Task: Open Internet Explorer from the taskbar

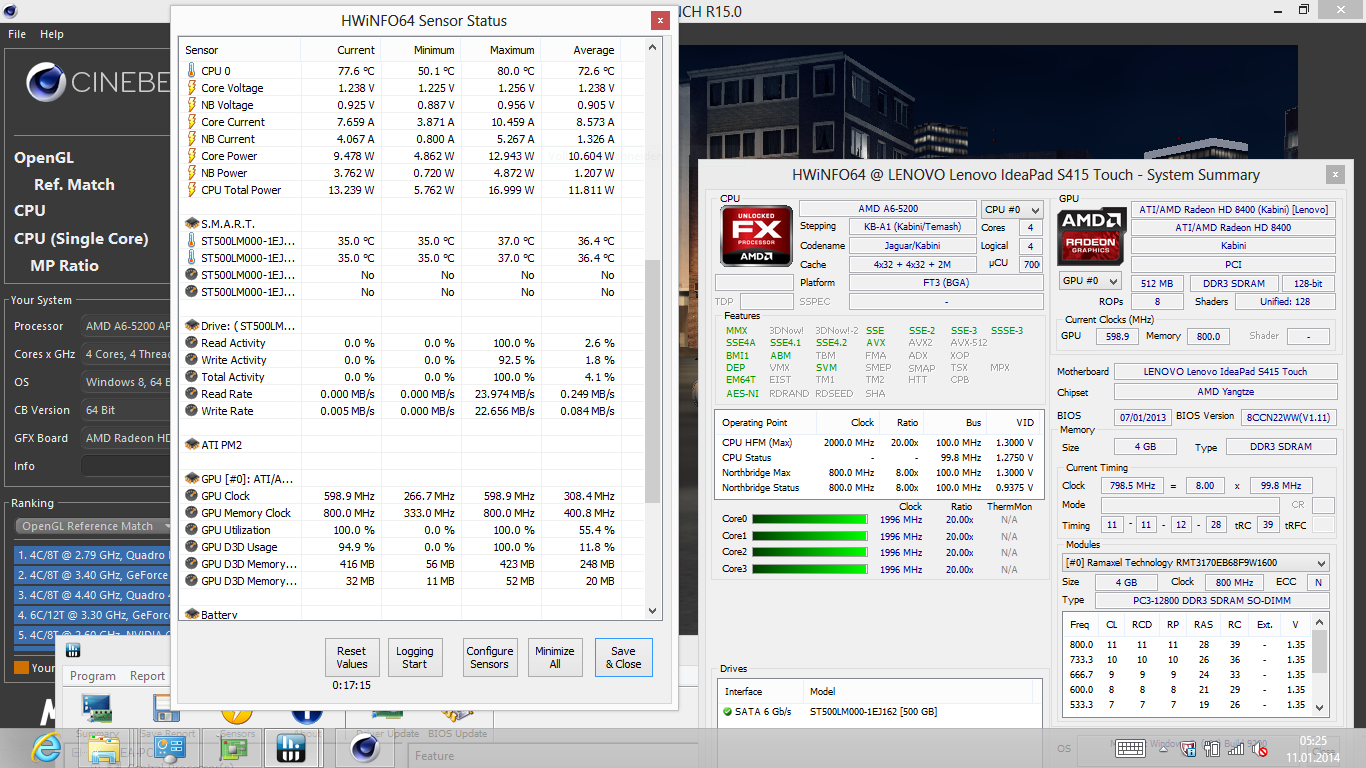Action: (x=46, y=748)
